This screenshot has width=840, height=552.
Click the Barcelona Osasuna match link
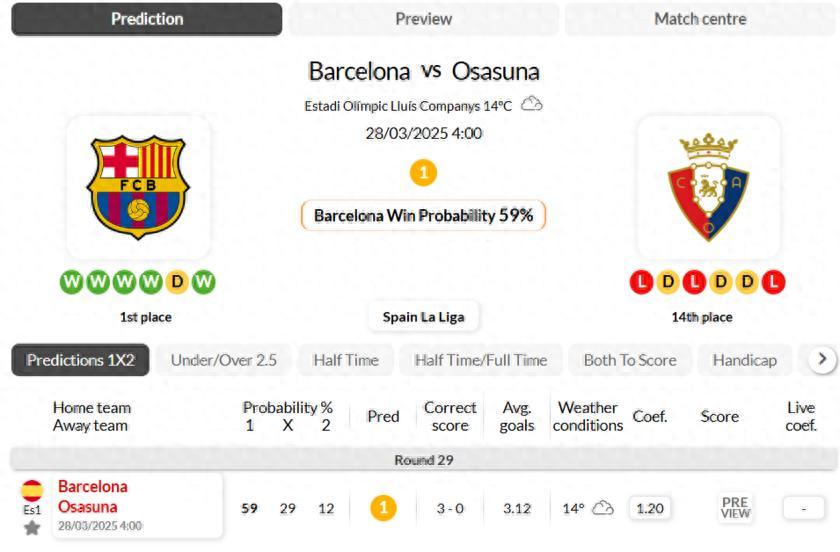click(x=93, y=497)
